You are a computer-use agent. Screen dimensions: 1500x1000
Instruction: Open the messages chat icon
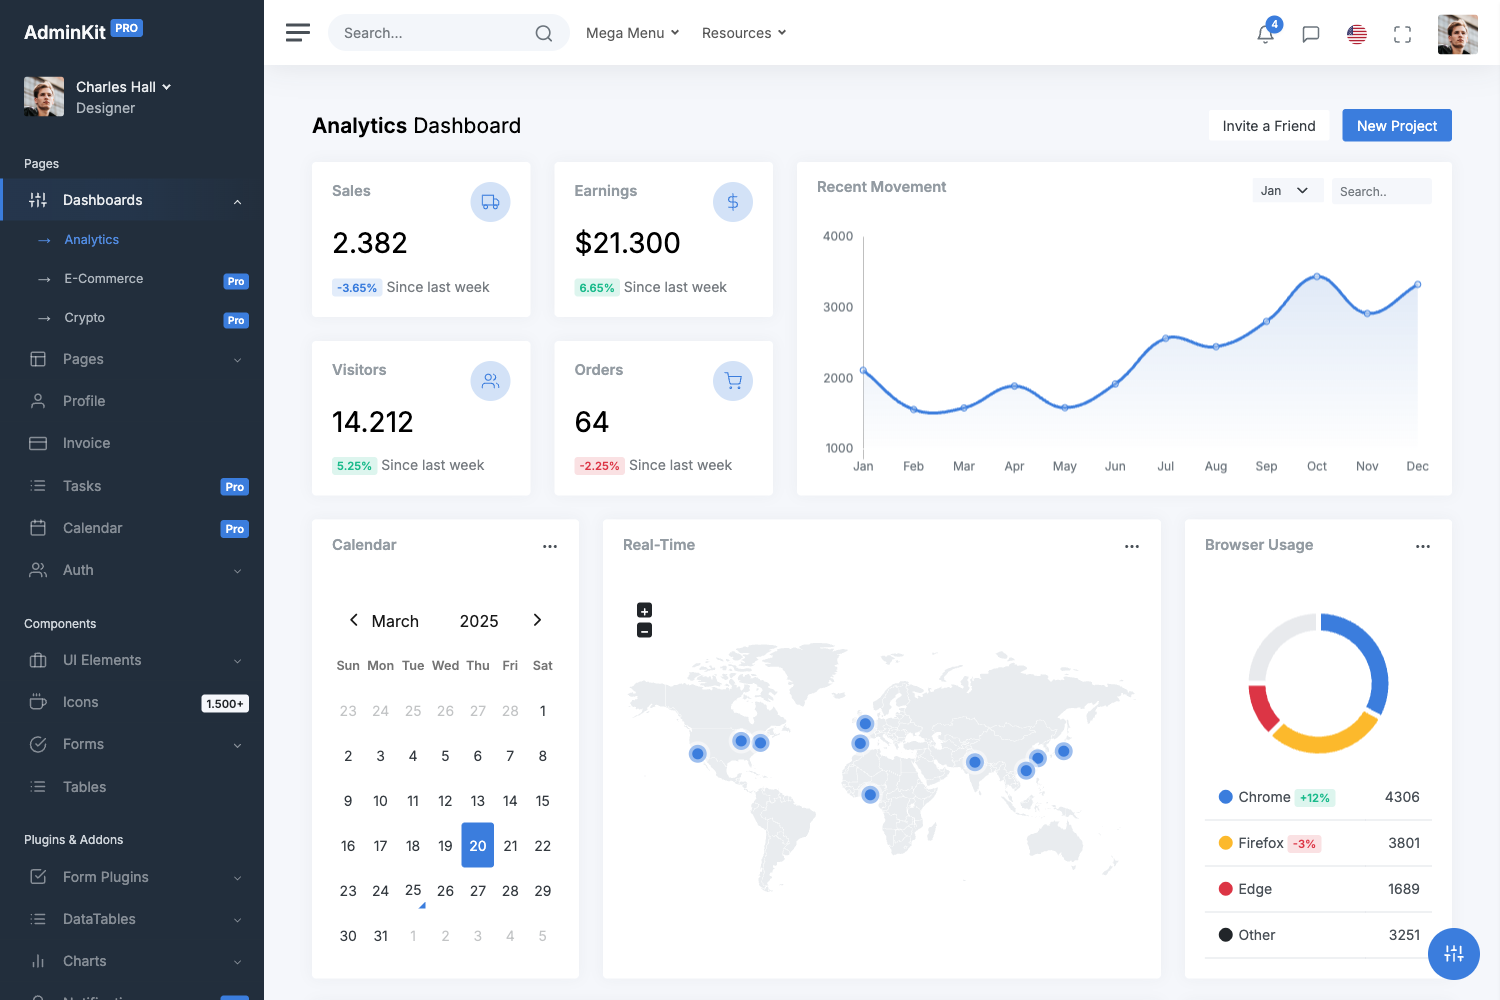point(1311,33)
